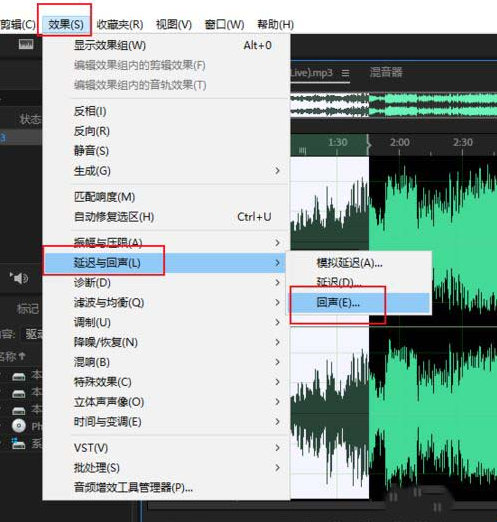Open the 收藏夹(R) menu

tap(120, 24)
